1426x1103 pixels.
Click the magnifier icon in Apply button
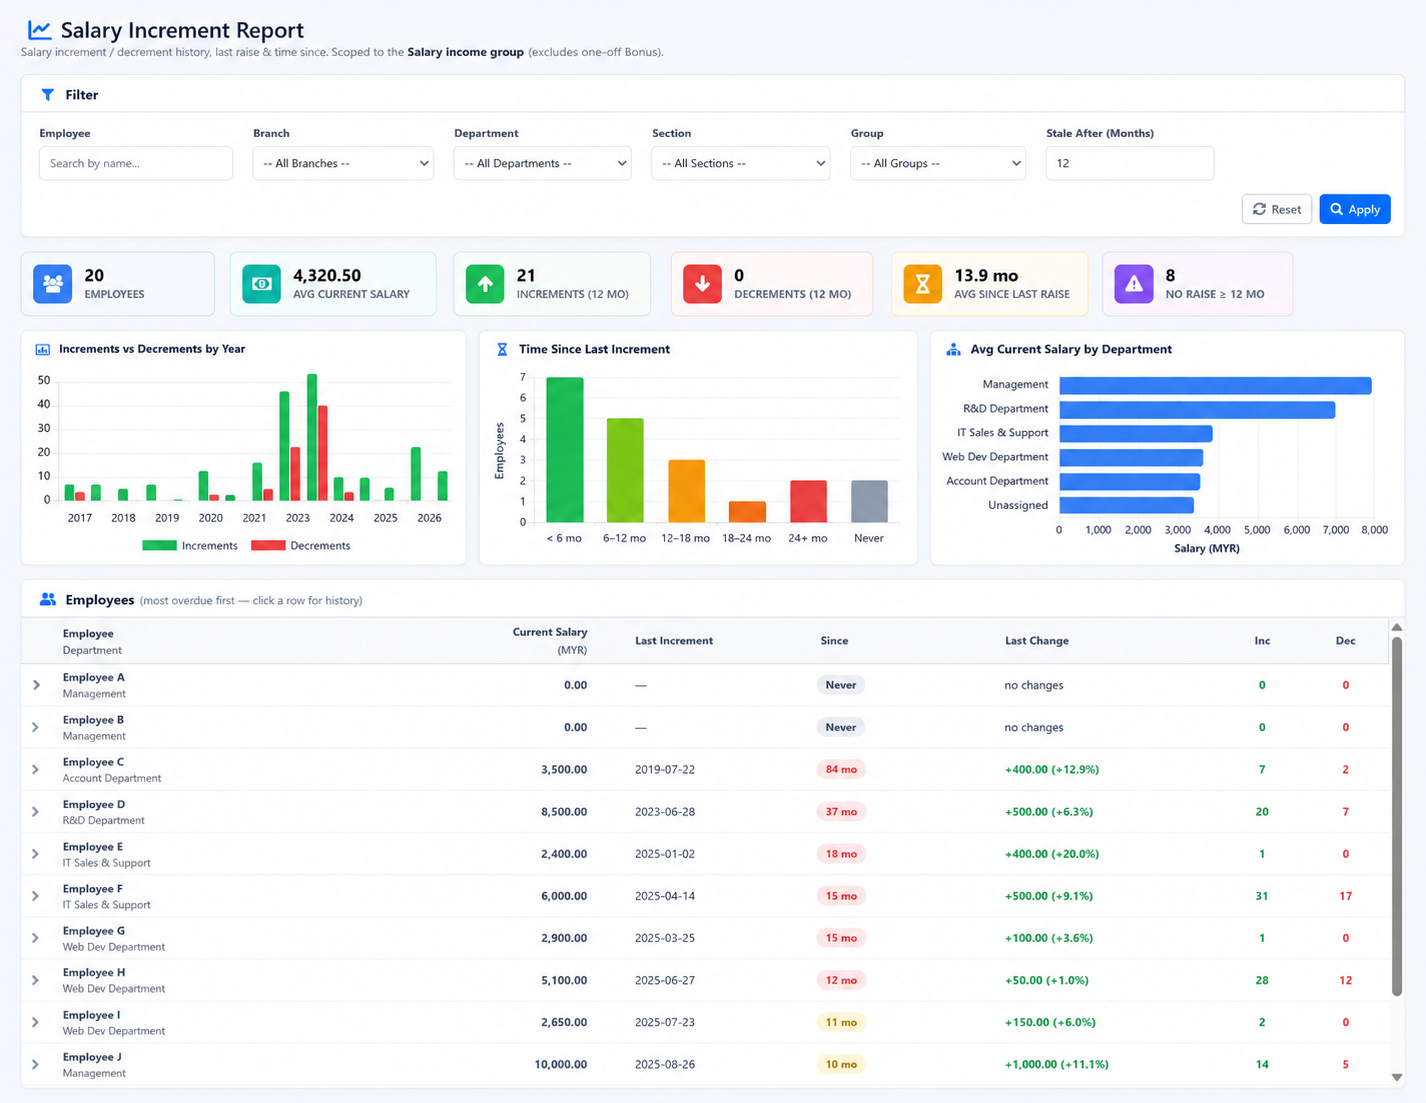click(1336, 209)
